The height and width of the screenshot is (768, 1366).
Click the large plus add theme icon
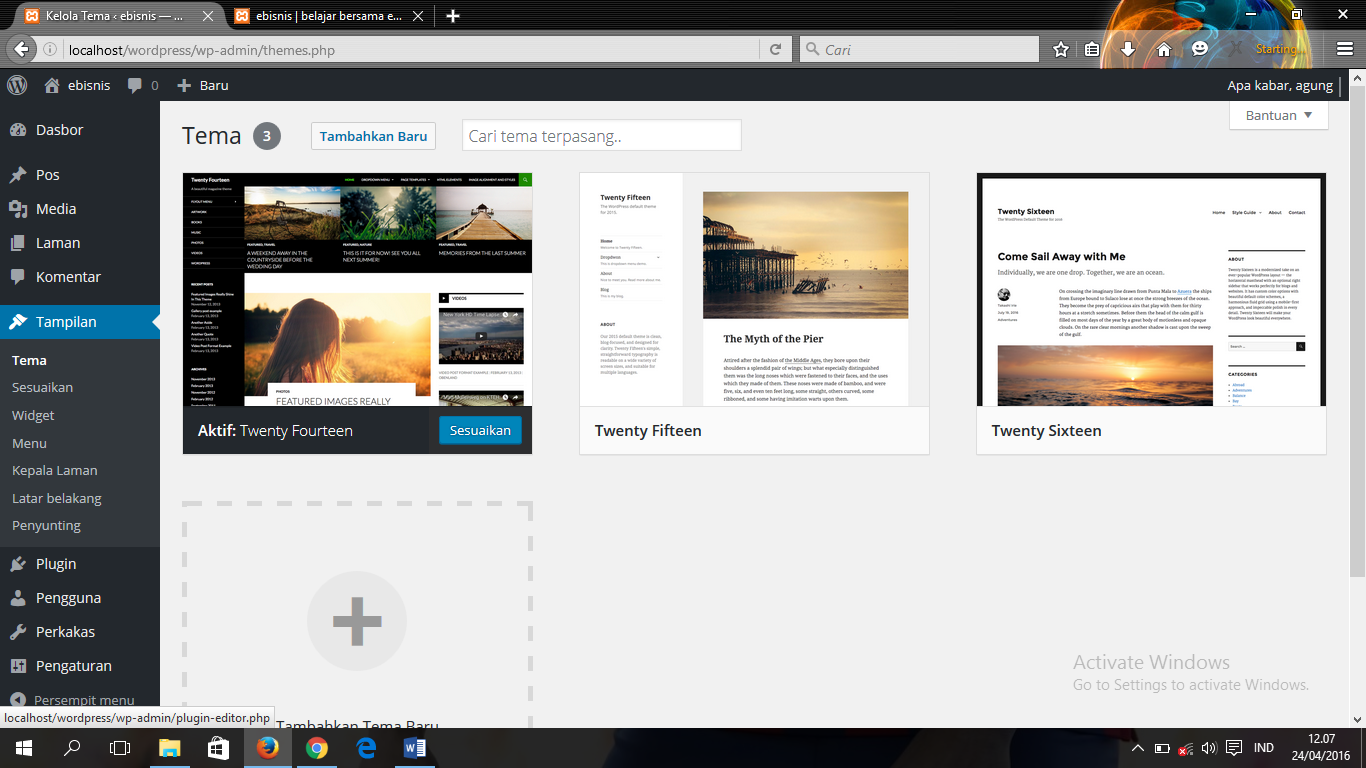click(357, 621)
